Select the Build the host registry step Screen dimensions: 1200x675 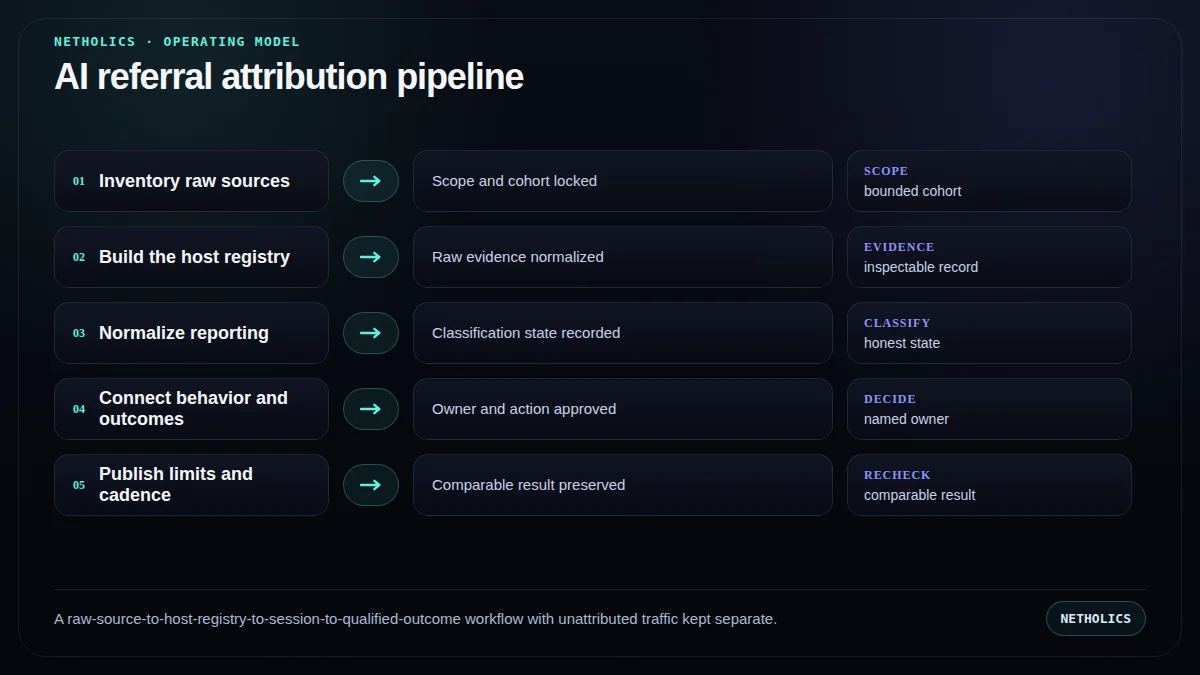click(191, 257)
